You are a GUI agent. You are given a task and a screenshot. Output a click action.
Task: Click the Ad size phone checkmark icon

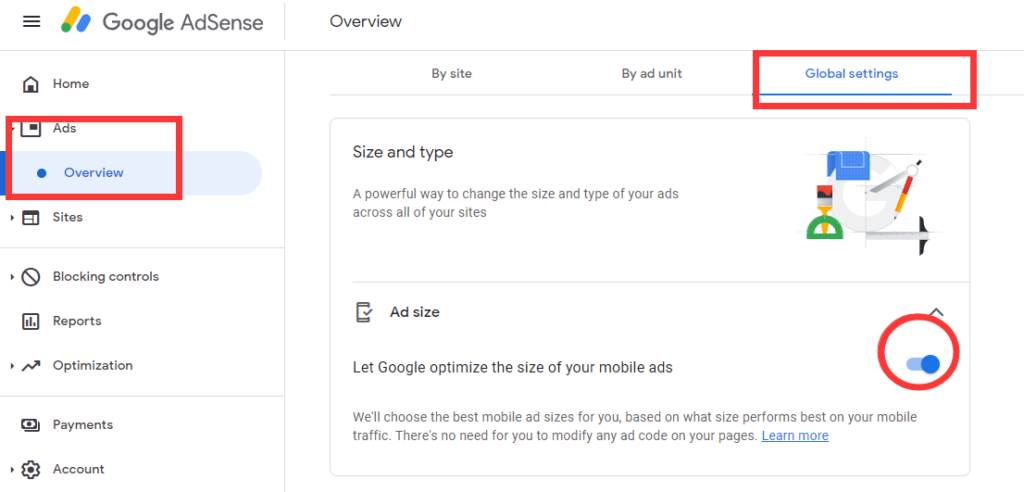coord(364,312)
